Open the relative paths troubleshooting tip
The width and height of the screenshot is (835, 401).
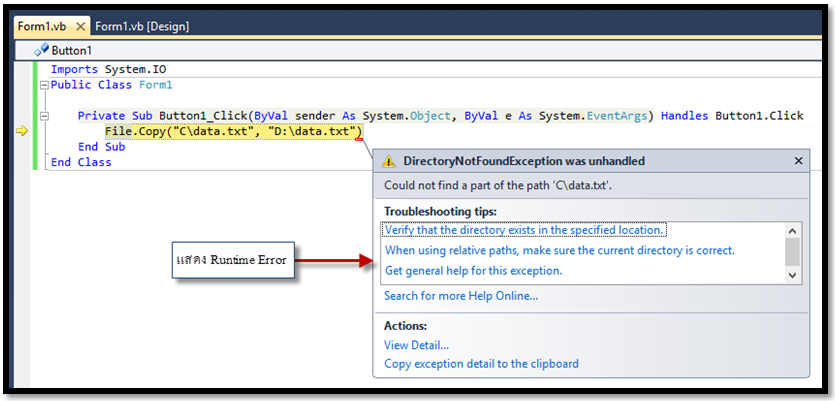[x=559, y=250]
